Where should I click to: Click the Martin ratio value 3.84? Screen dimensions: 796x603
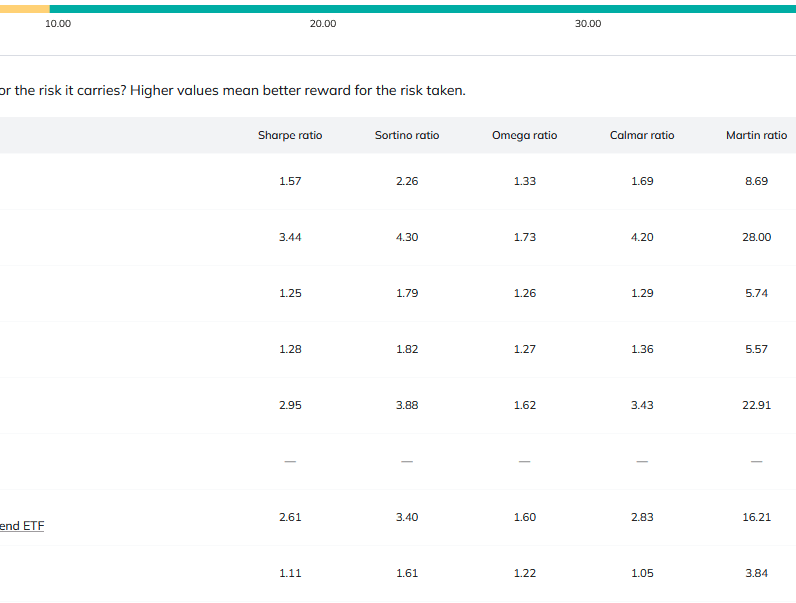[x=756, y=573]
